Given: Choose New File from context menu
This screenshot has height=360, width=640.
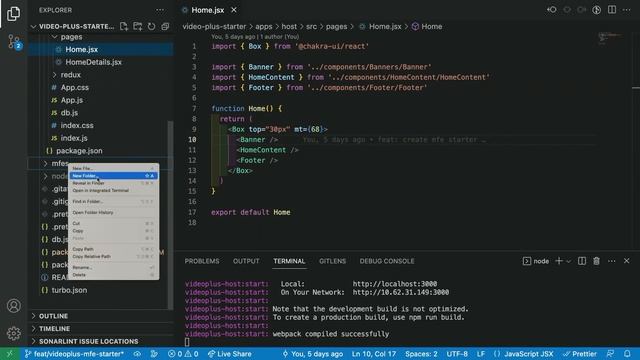Looking at the screenshot, I should tap(113, 168).
